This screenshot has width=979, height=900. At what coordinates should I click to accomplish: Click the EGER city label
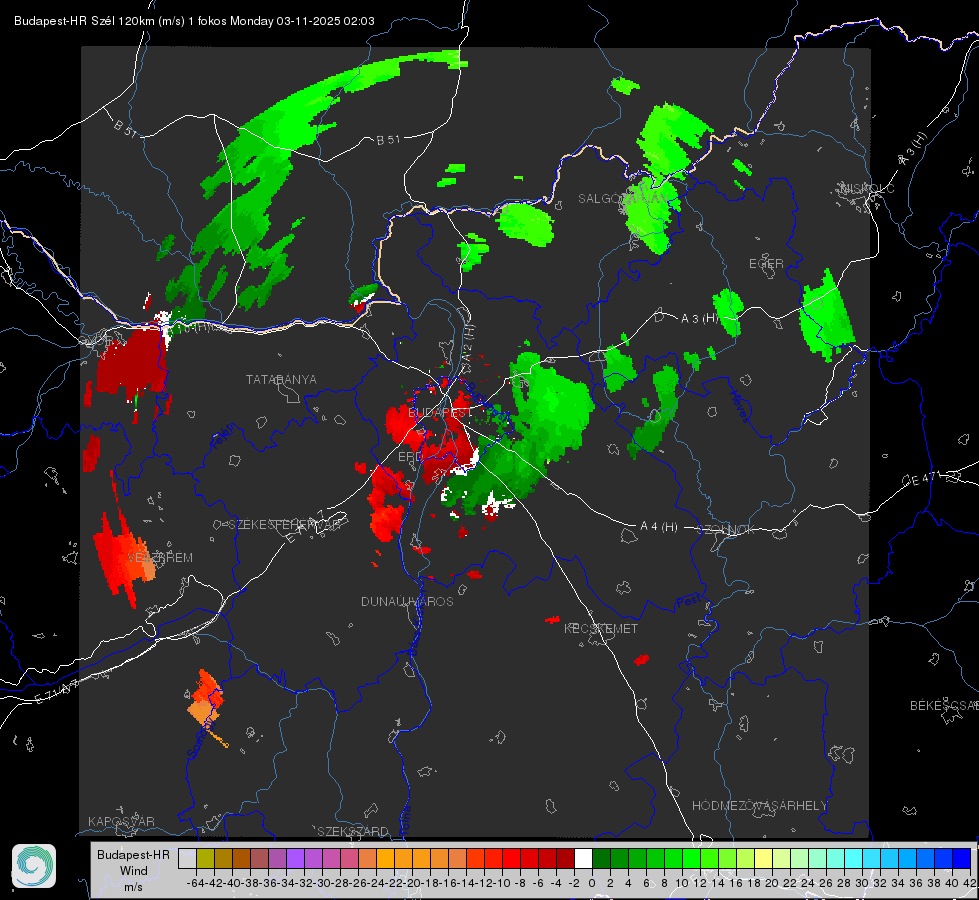[766, 264]
